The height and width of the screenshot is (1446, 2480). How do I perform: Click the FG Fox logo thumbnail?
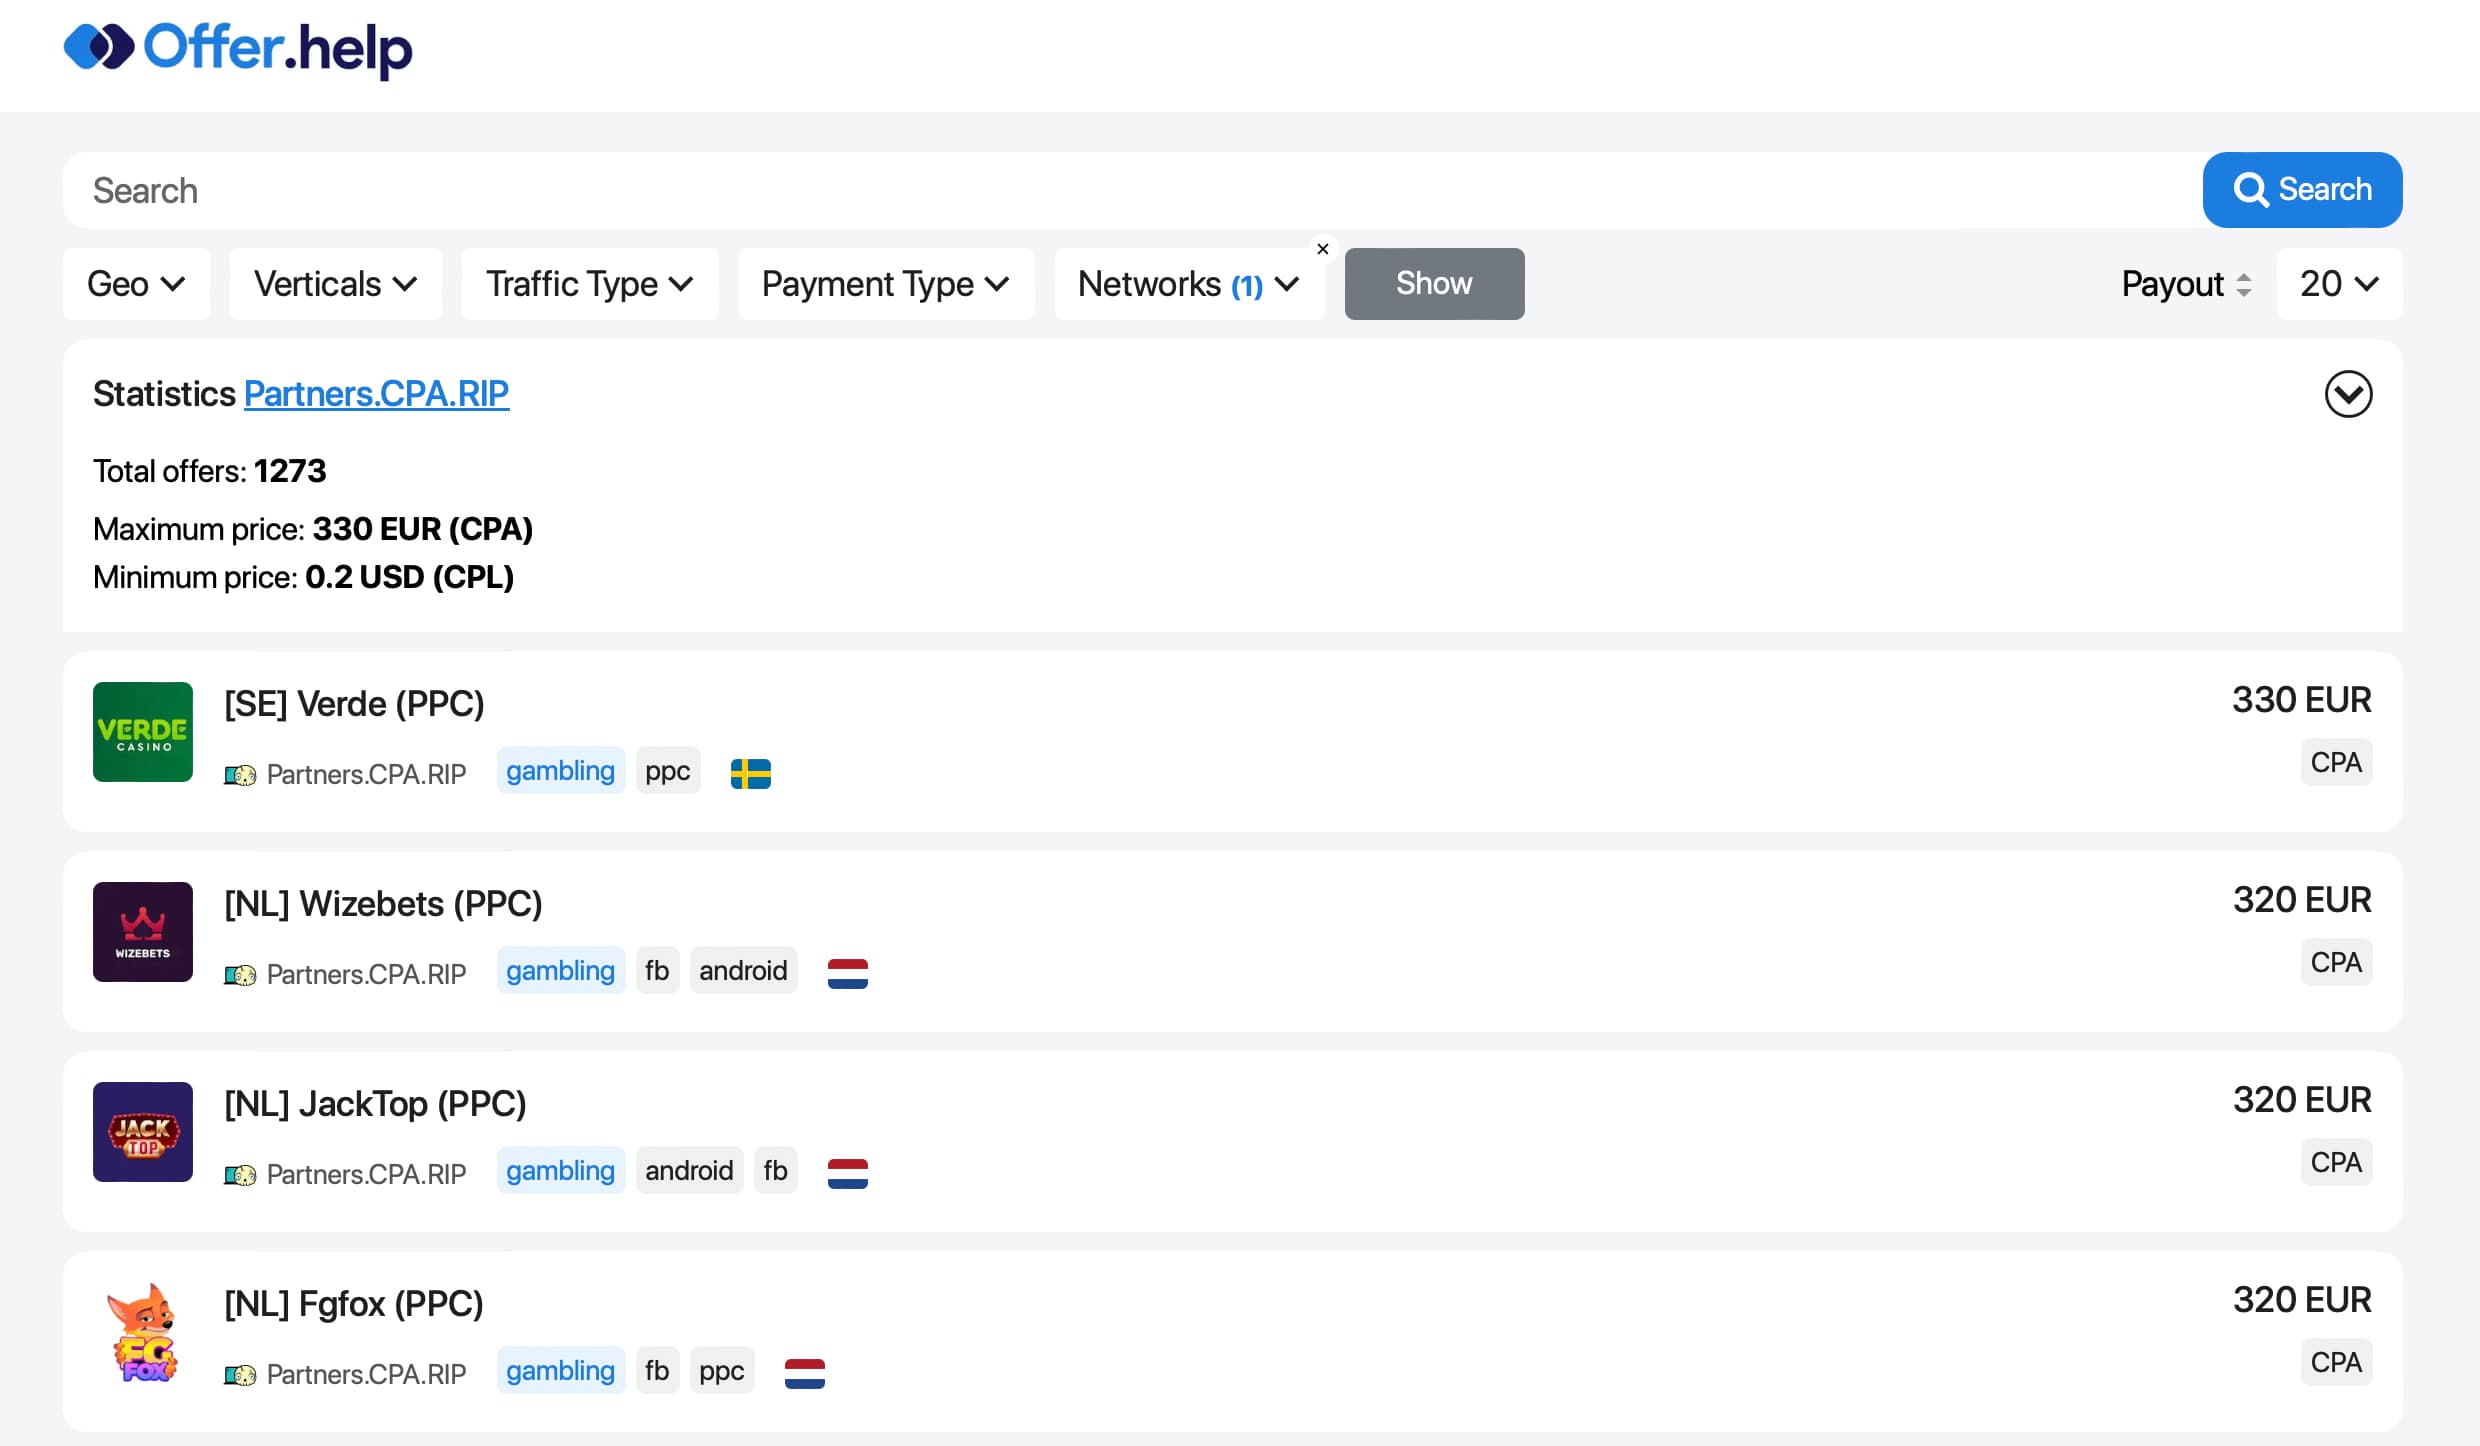(x=143, y=1332)
